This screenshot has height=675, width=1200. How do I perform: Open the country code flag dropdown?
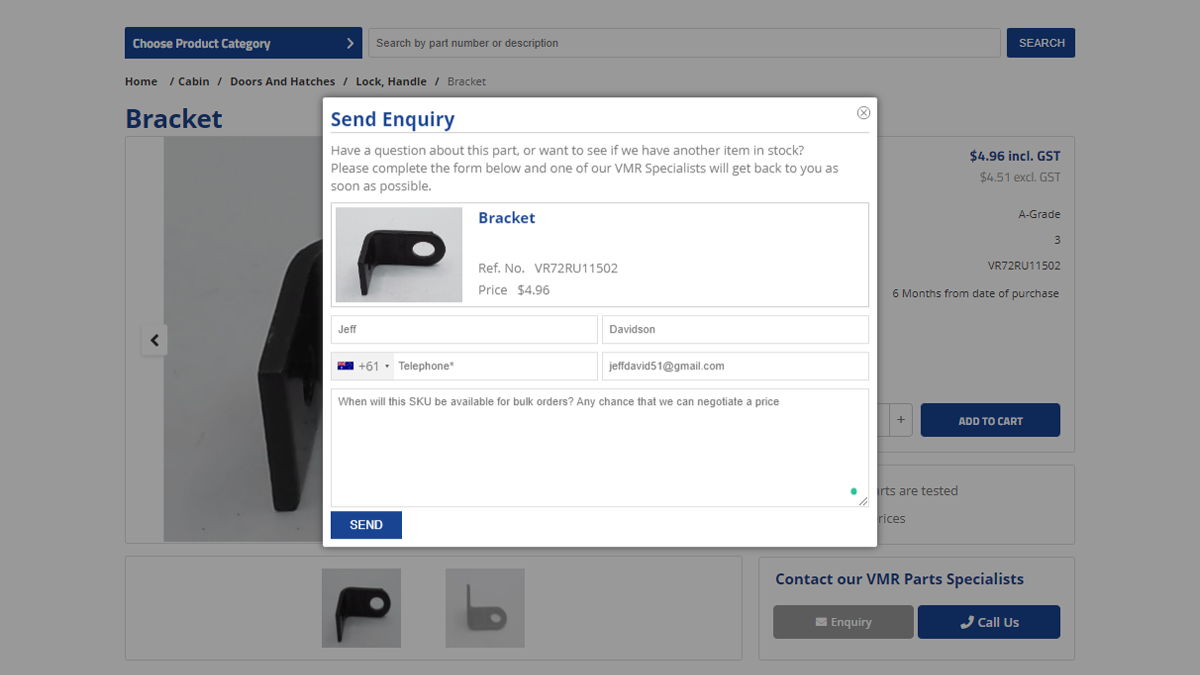[x=363, y=366]
